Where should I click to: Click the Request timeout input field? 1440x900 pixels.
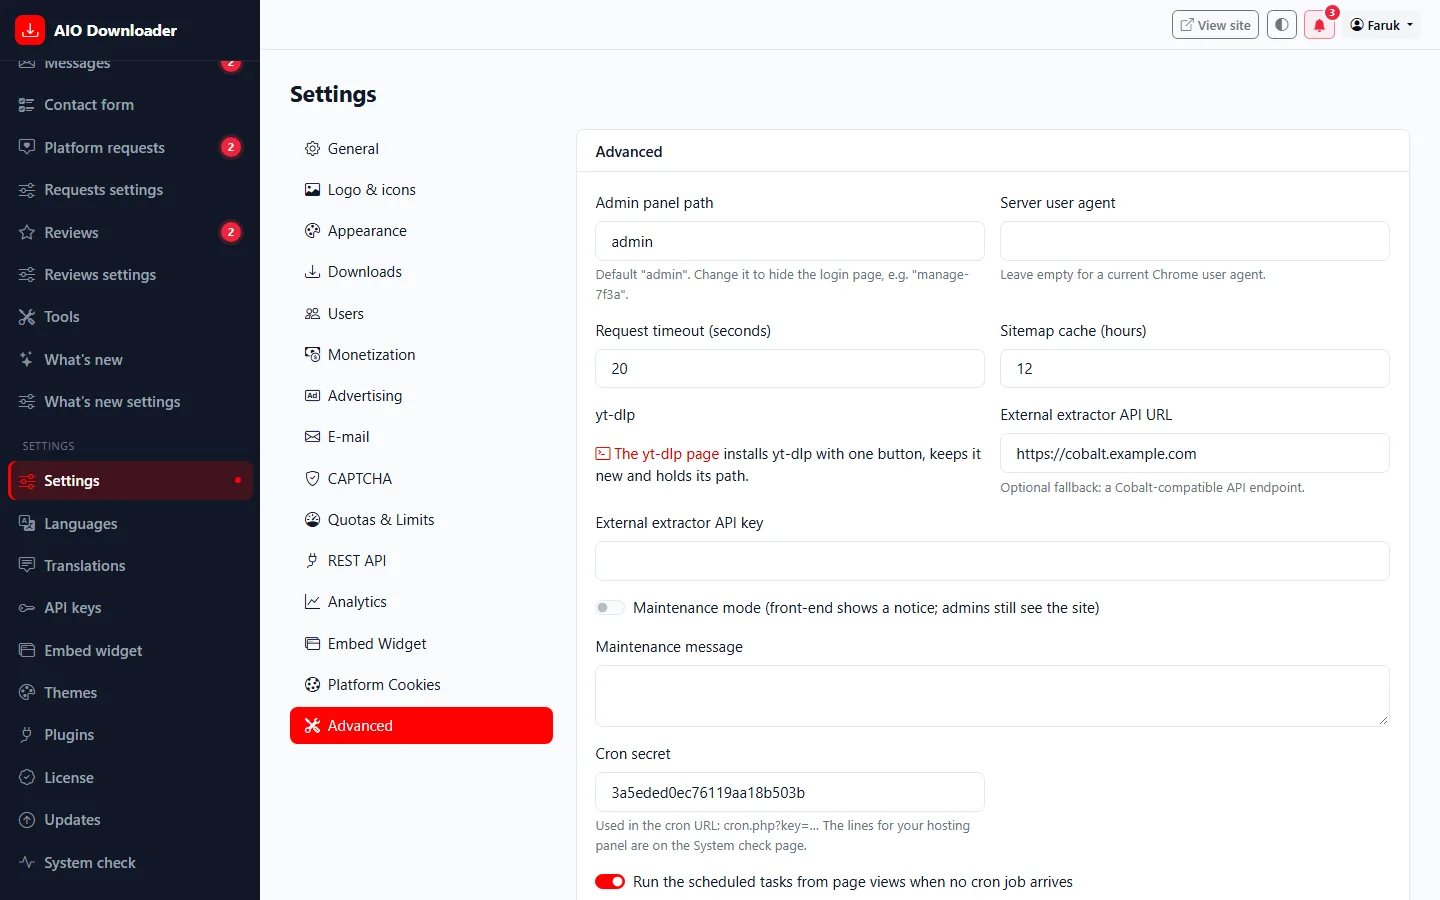pyautogui.click(x=790, y=369)
